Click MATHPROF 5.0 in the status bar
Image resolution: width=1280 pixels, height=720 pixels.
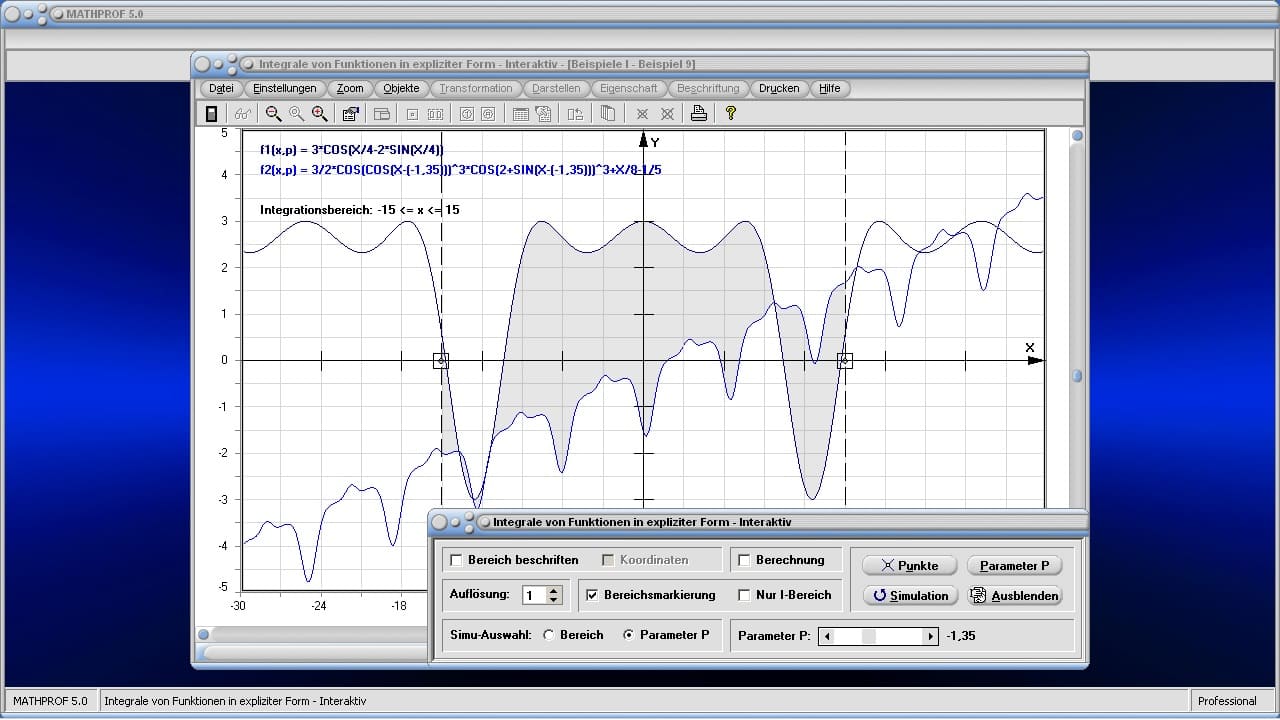pos(50,701)
